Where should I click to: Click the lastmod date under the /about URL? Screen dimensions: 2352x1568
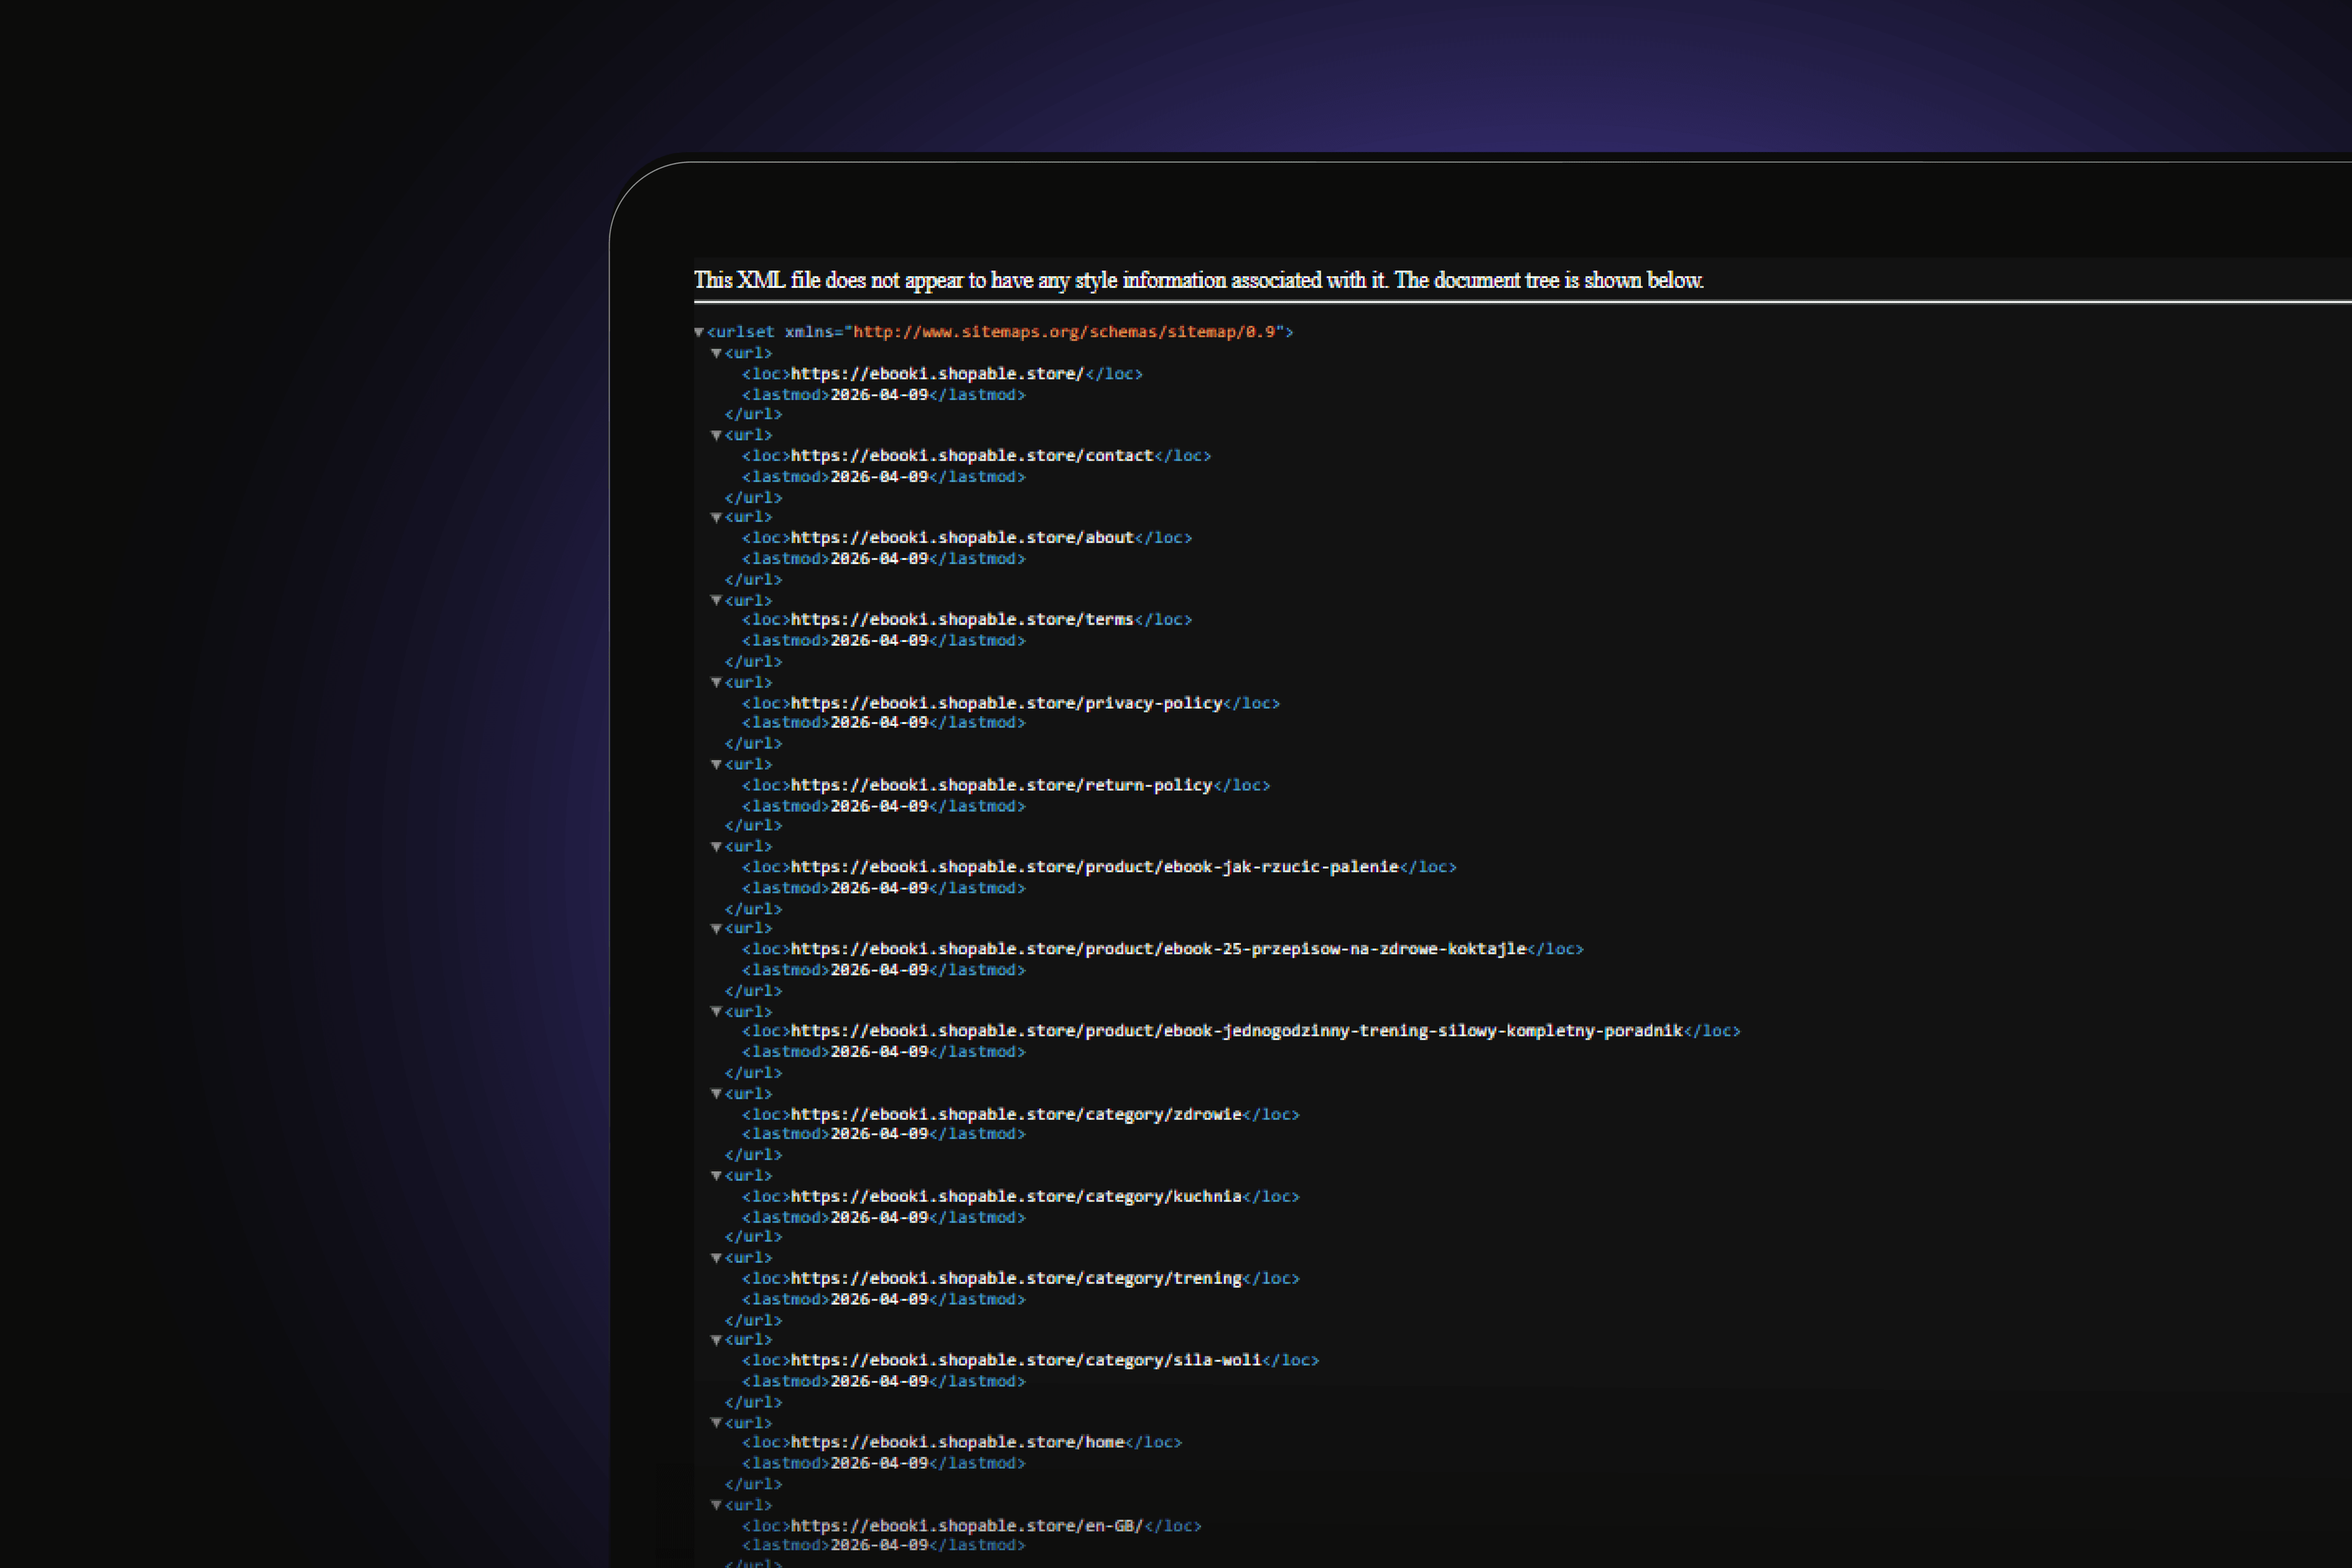(879, 559)
